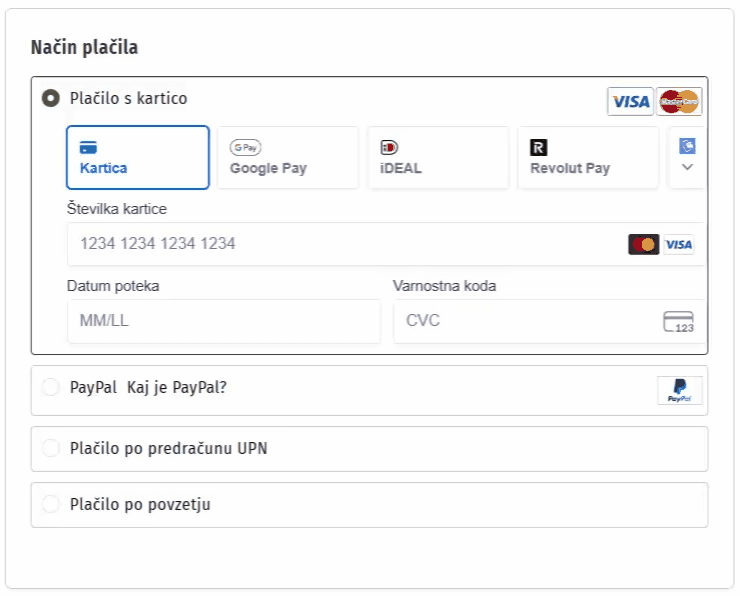Viewport: 740px width, 596px height.
Task: Switch to the iDEAL payment tab
Action: (x=437, y=157)
